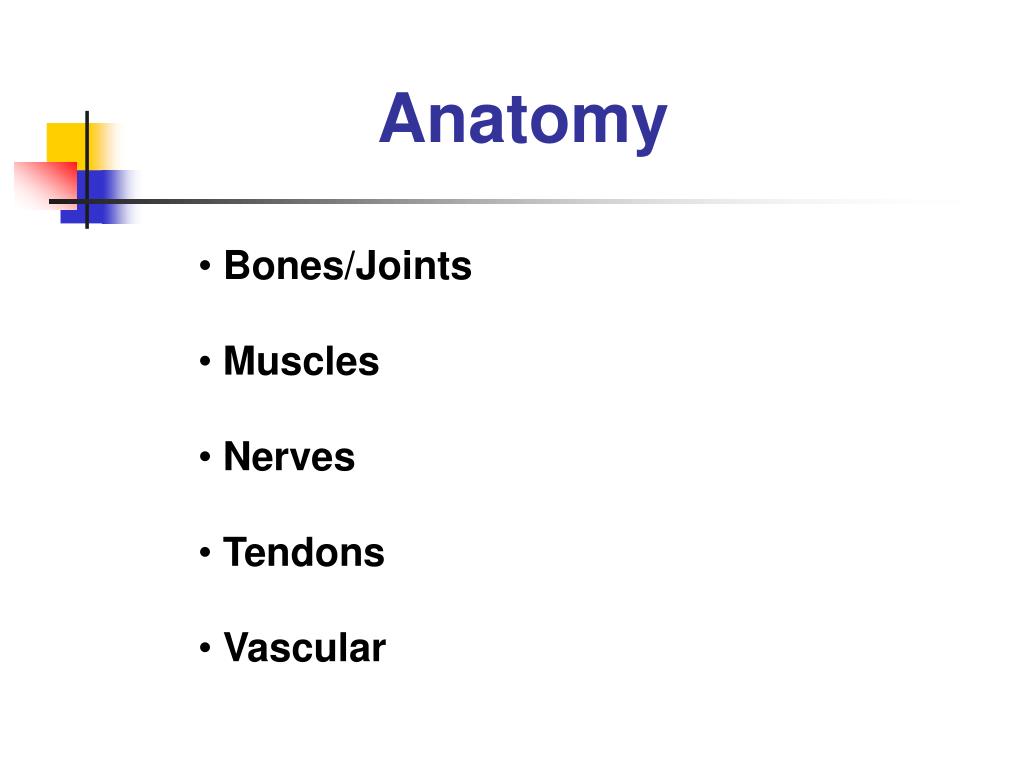The width and height of the screenshot is (1024, 768).
Task: Select the Vascular bullet text
Action: tap(304, 648)
